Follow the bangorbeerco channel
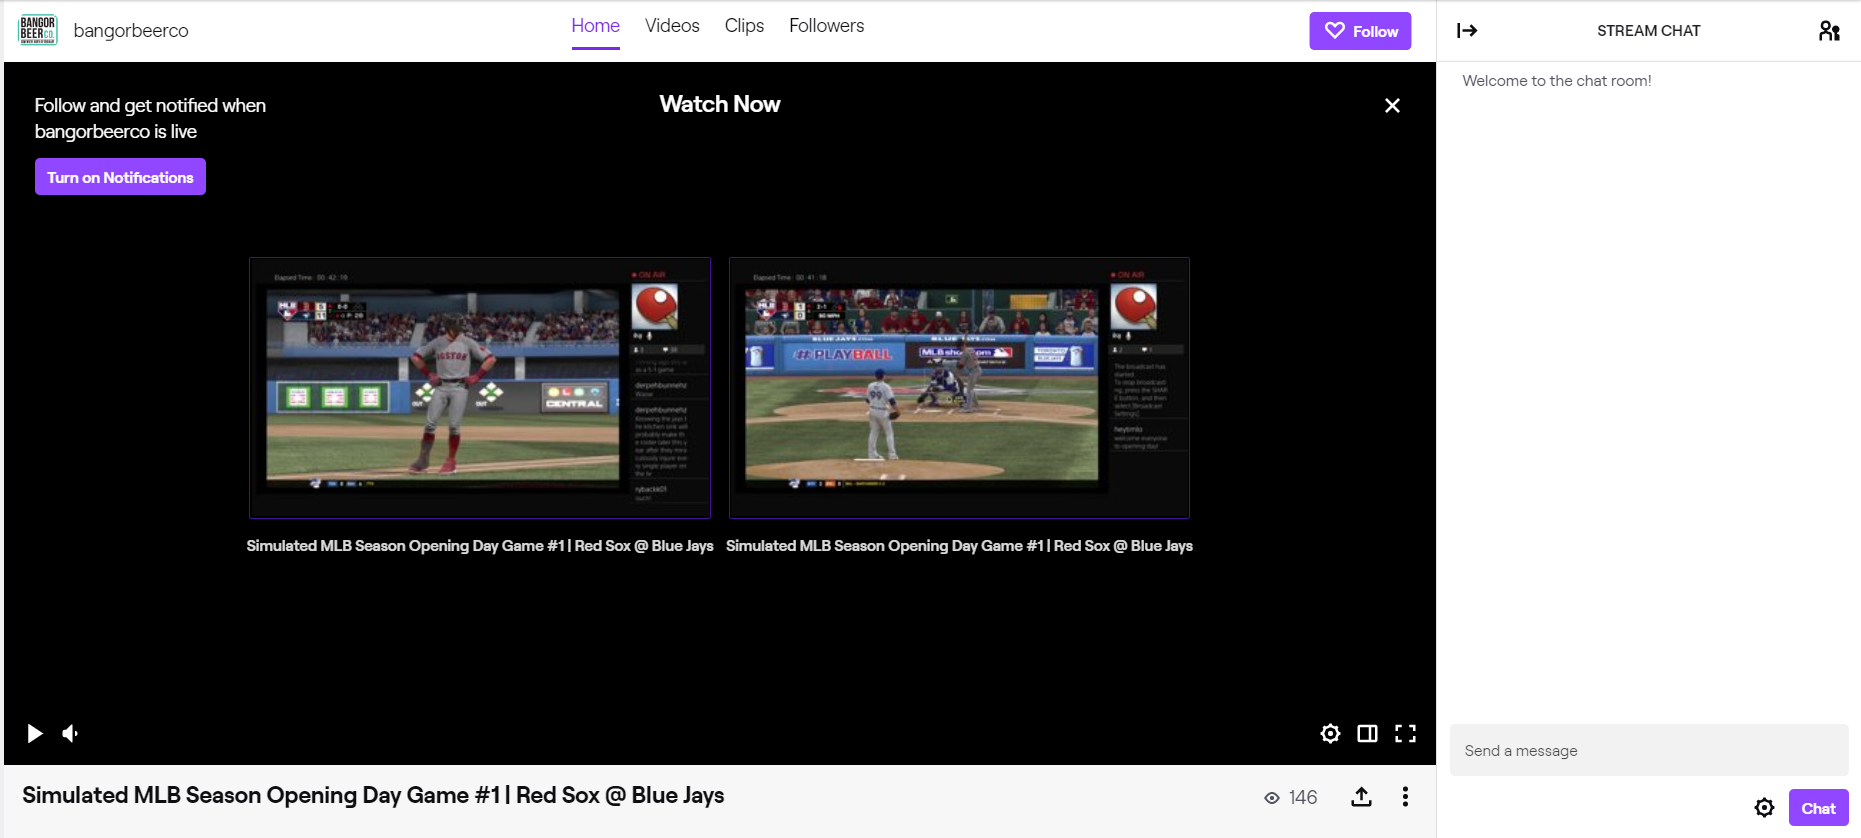Screen dimensions: 1861x838 [x=1360, y=31]
